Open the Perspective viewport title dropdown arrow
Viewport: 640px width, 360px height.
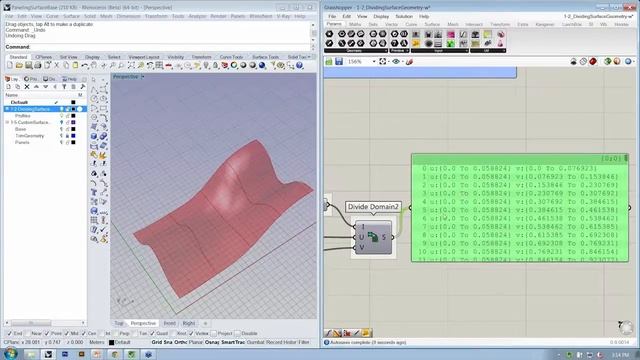click(x=142, y=77)
